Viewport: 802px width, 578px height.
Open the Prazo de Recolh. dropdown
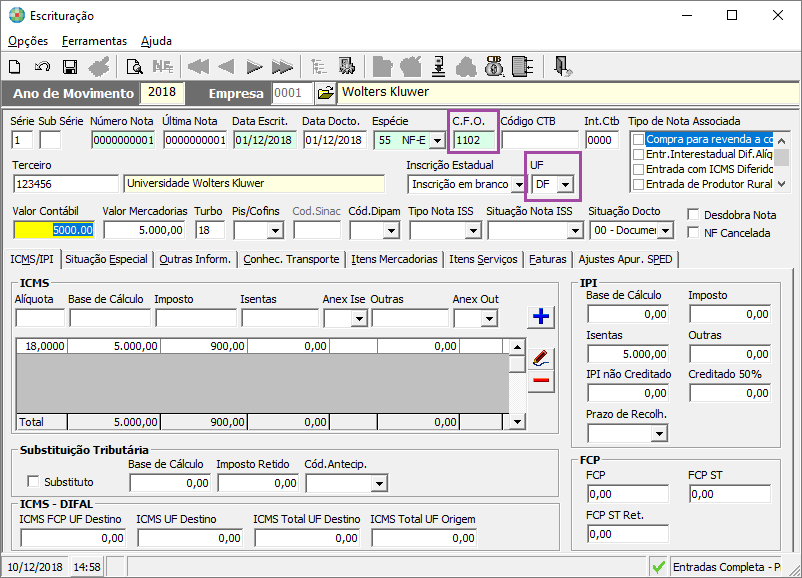click(x=659, y=434)
